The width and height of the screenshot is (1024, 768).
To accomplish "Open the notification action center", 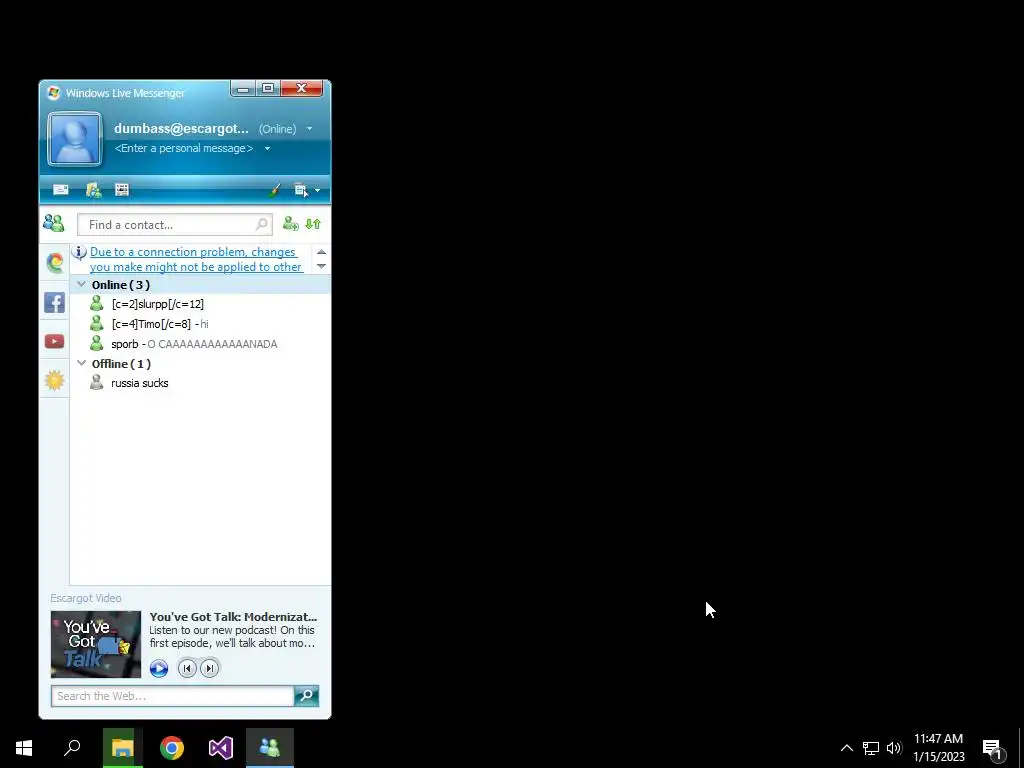I will (993, 748).
